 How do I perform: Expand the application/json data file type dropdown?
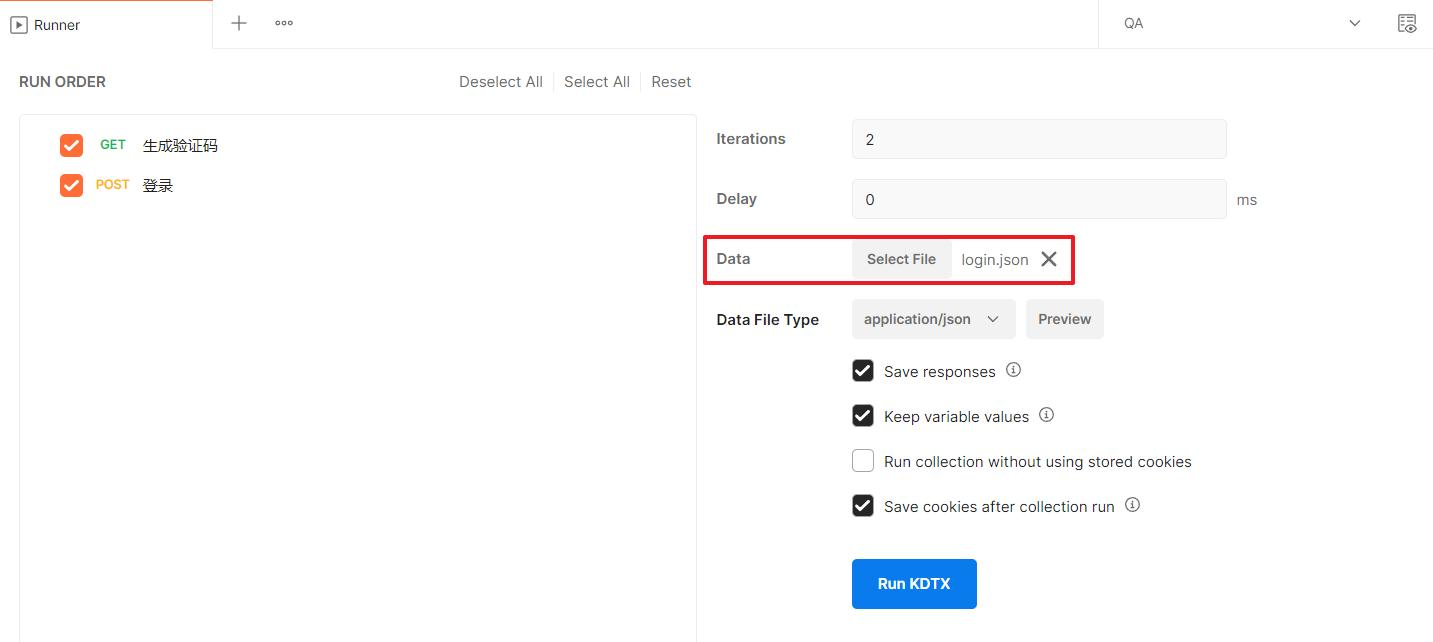pos(933,319)
